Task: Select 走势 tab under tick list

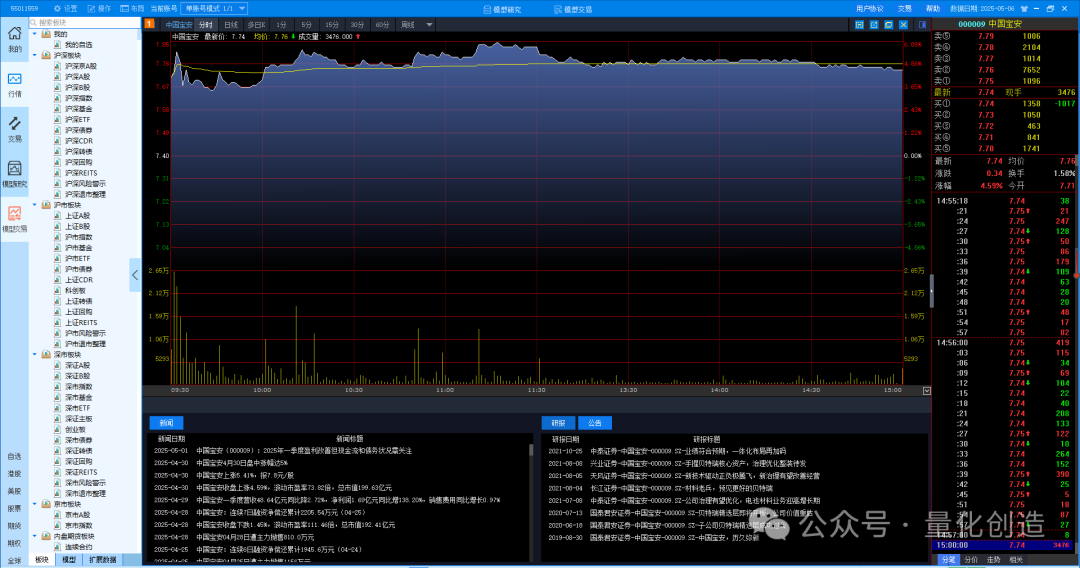Action: coord(993,560)
